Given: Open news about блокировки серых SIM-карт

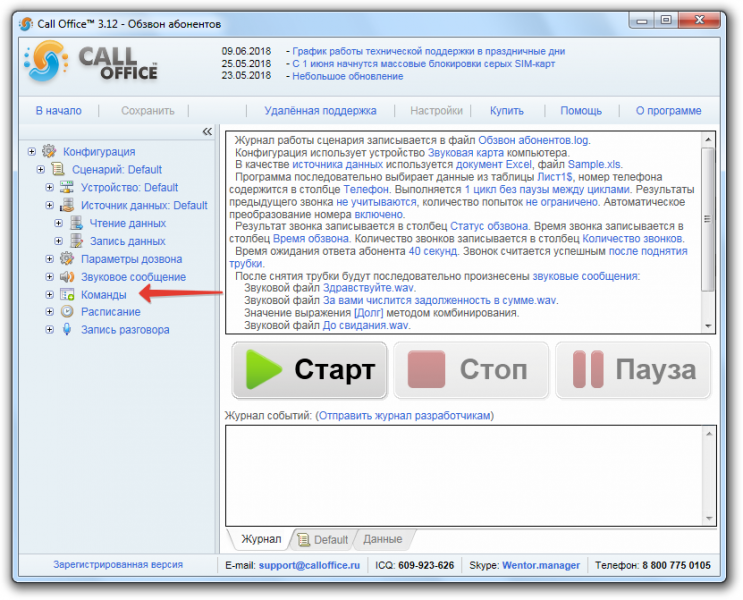Looking at the screenshot, I should pyautogui.click(x=424, y=64).
